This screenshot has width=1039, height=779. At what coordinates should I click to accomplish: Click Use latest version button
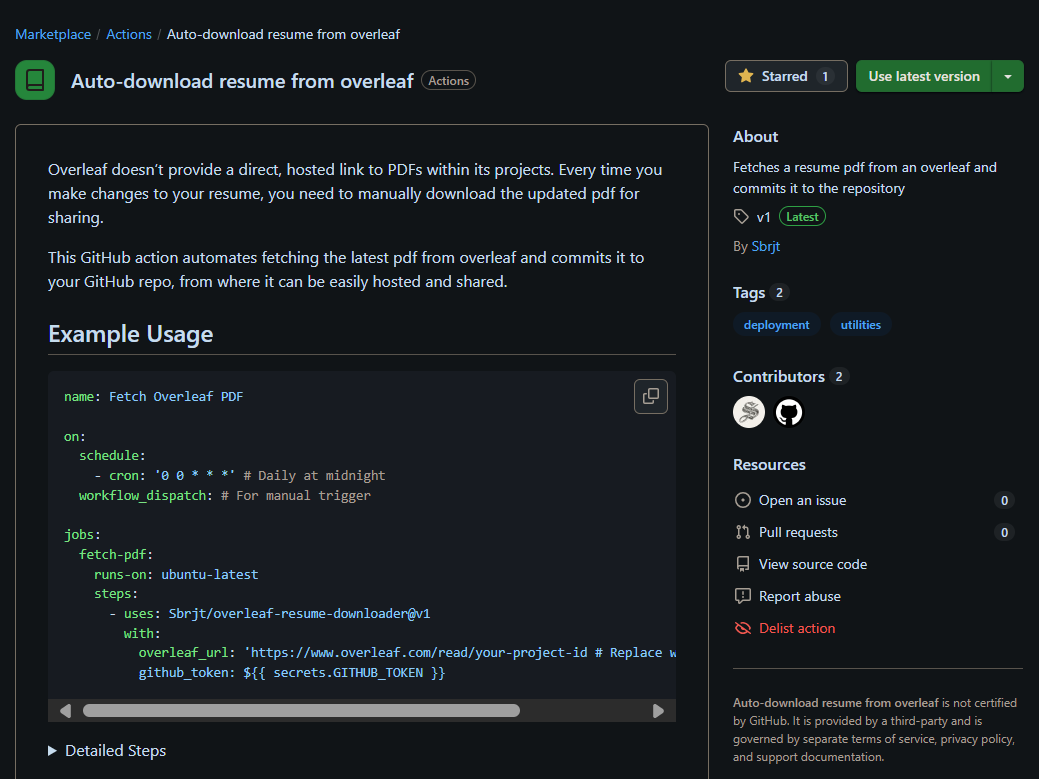[923, 76]
